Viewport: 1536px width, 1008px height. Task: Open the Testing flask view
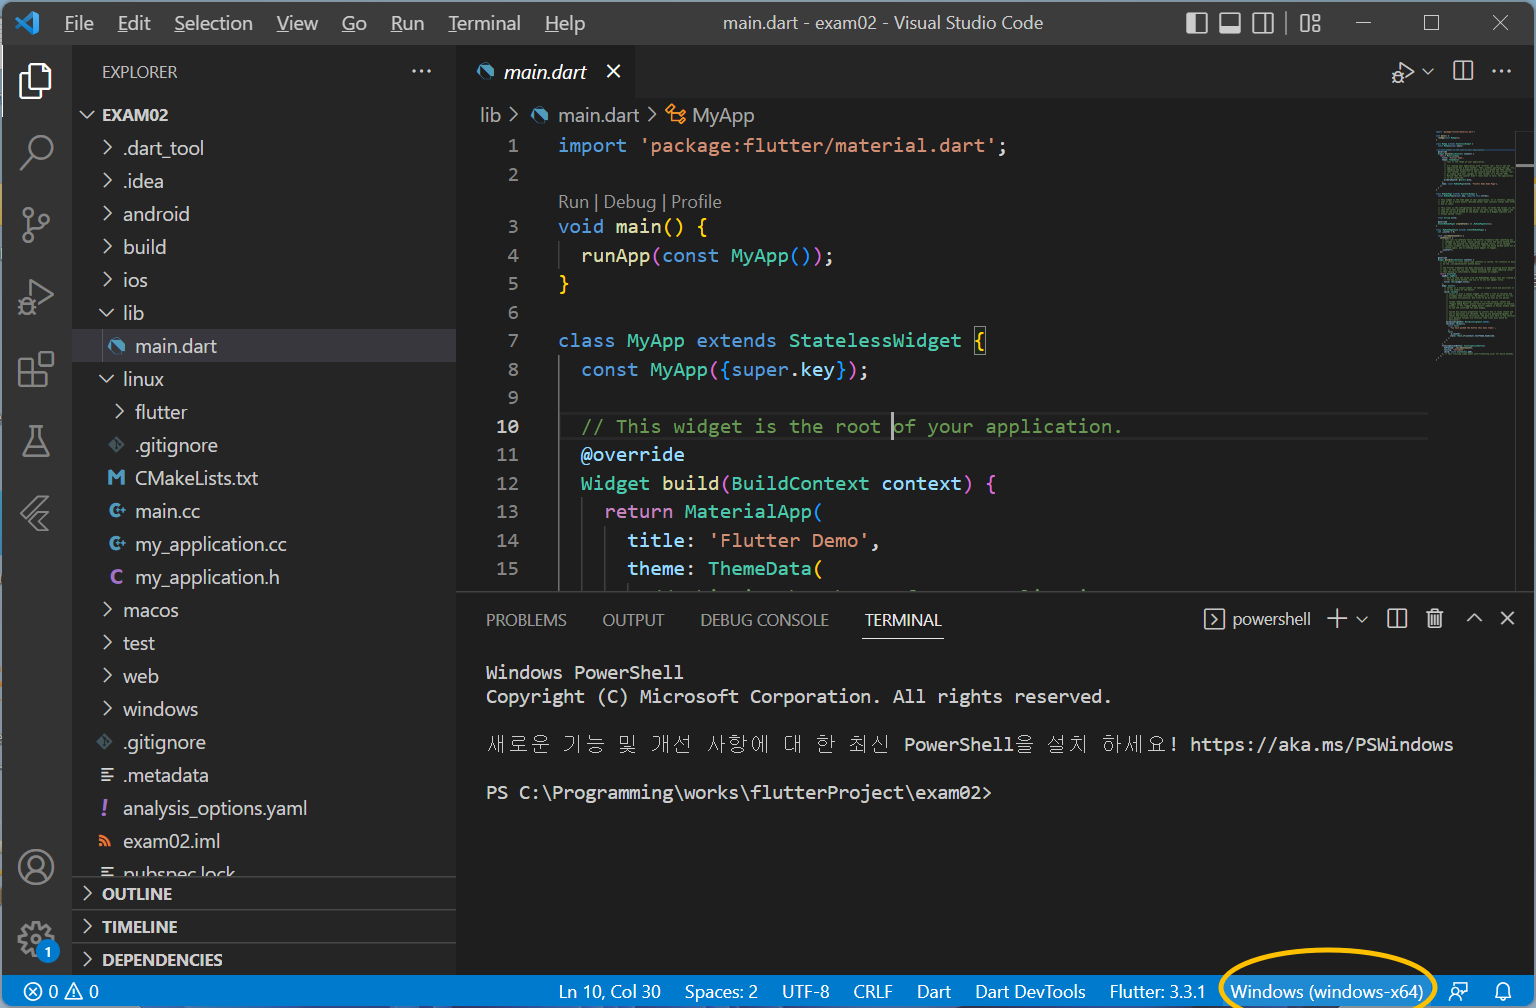coord(36,441)
